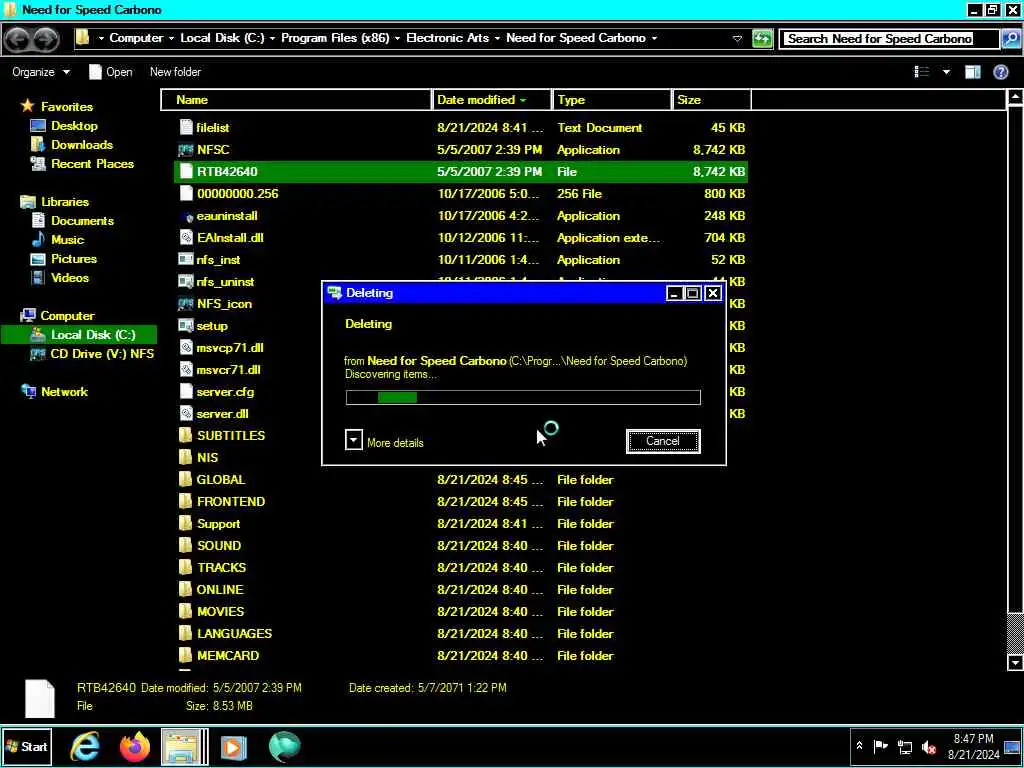Click the Back navigation arrow

pyautogui.click(x=18, y=40)
